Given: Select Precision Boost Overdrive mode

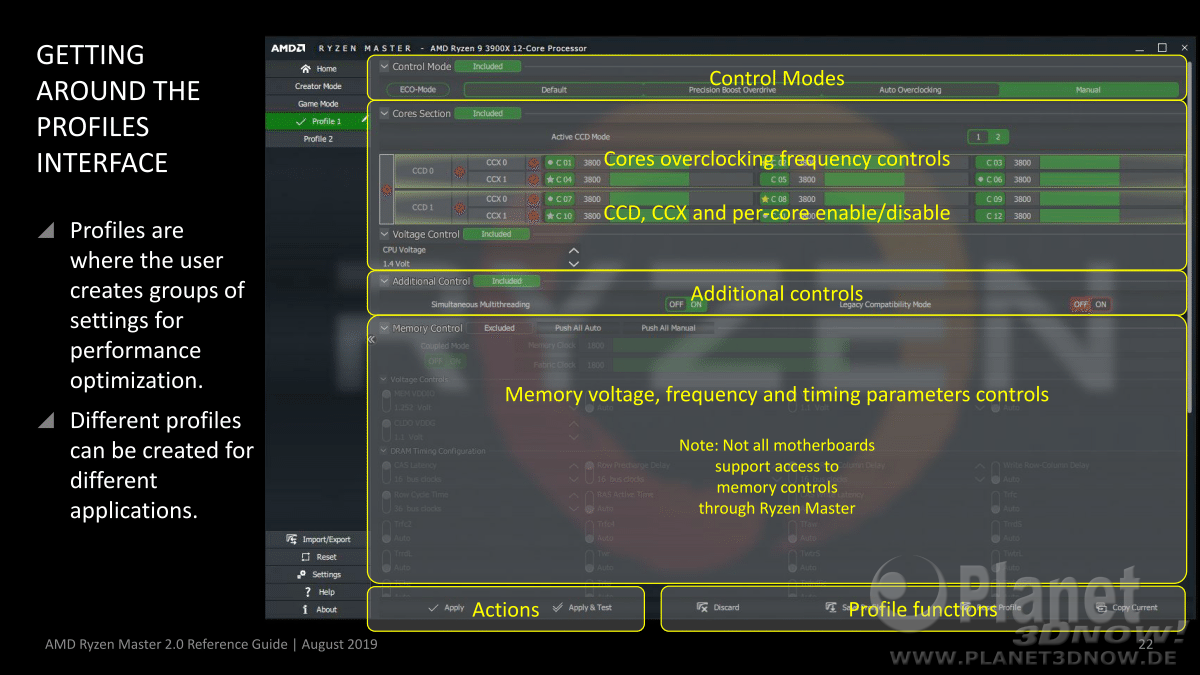Looking at the screenshot, I should click(731, 90).
